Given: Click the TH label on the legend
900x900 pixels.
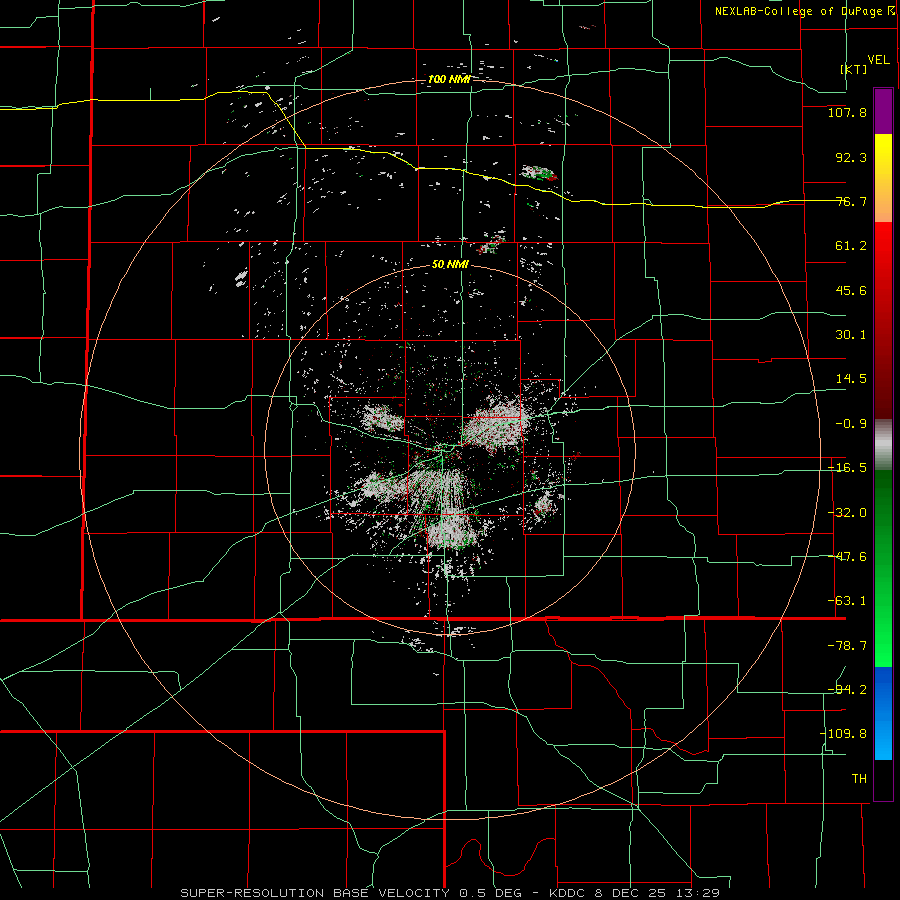Looking at the screenshot, I should point(859,778).
